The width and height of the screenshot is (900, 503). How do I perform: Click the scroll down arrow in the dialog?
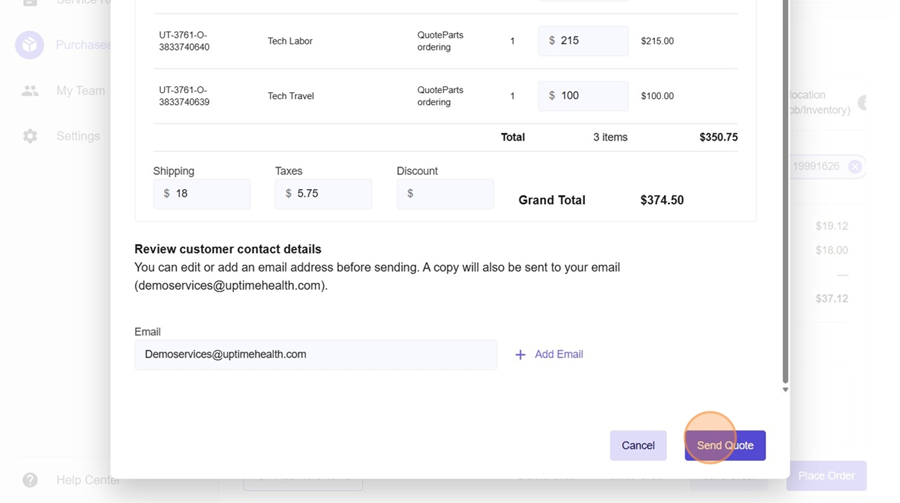click(785, 390)
